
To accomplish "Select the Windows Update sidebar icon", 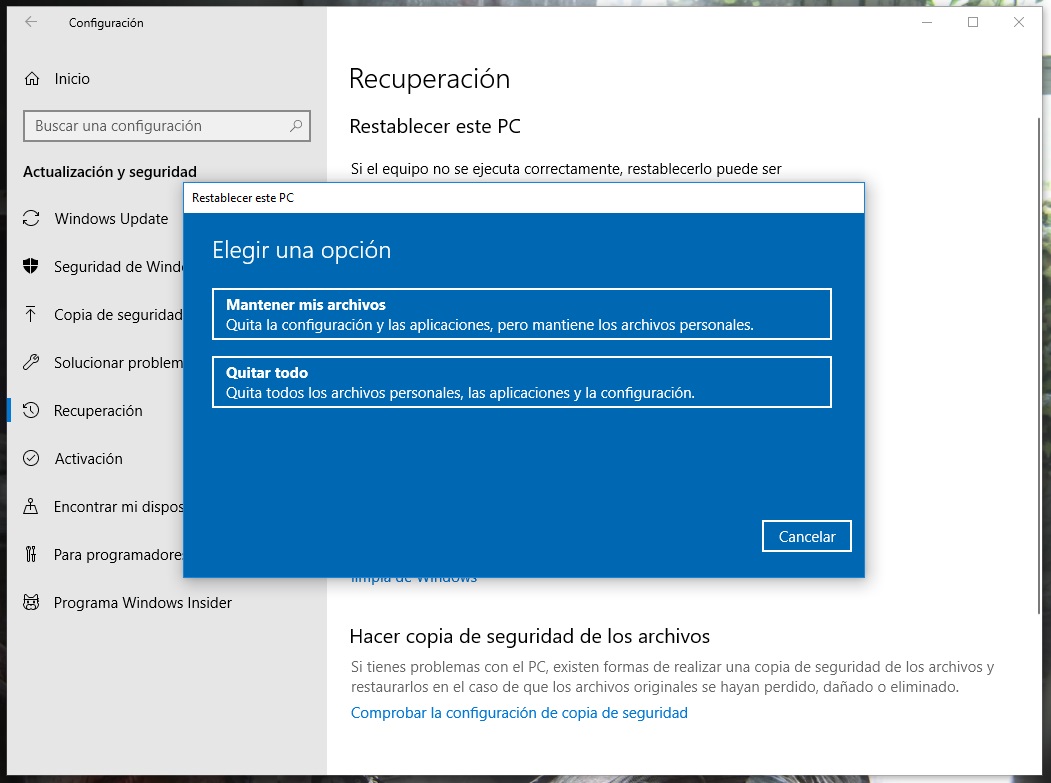I will coord(32,218).
